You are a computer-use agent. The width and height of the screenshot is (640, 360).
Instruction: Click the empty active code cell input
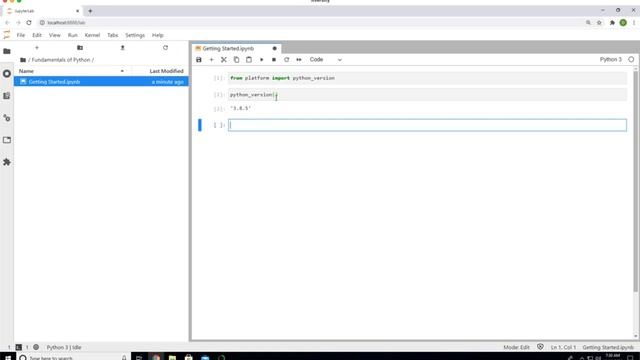tap(427, 125)
